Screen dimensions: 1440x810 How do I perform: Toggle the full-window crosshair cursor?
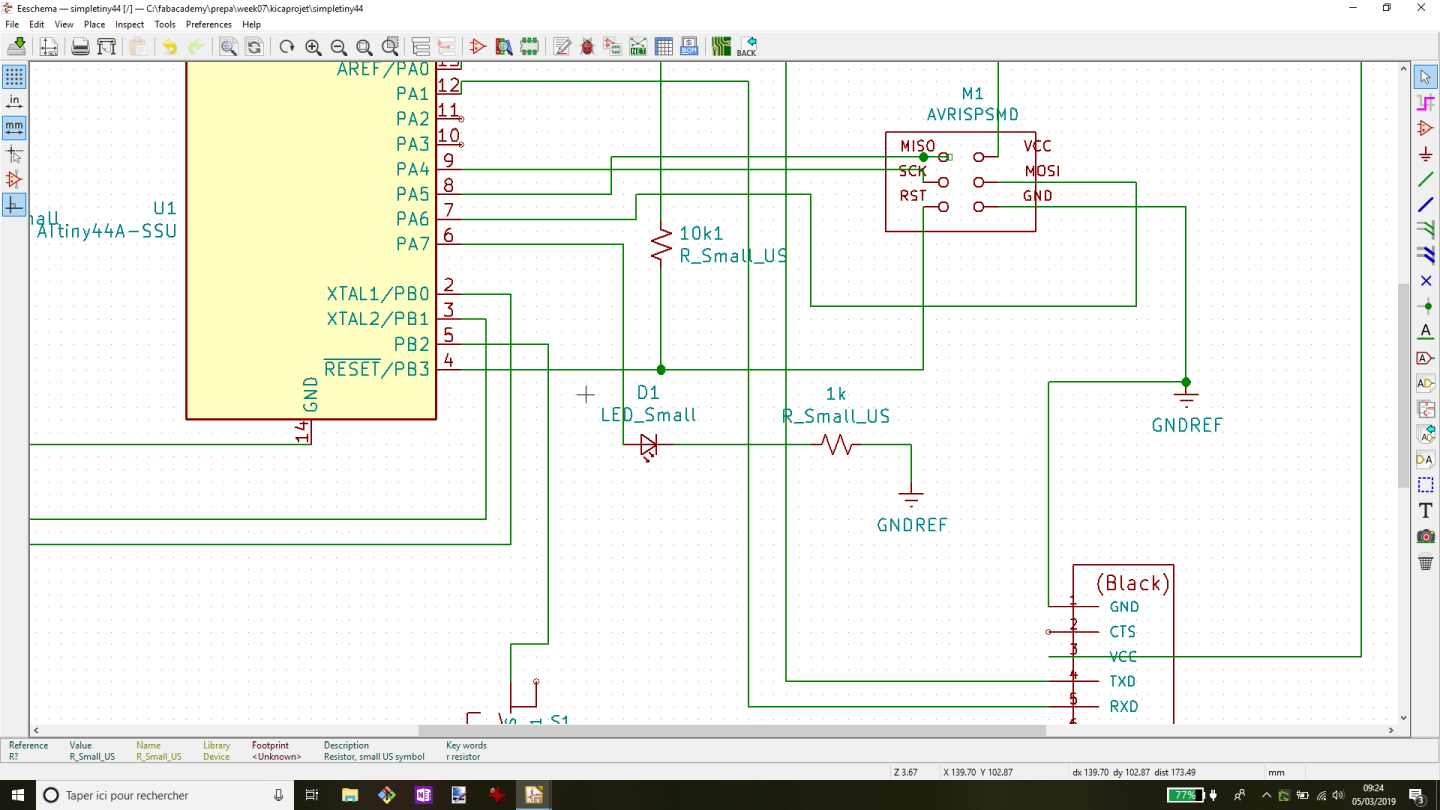tap(14, 154)
